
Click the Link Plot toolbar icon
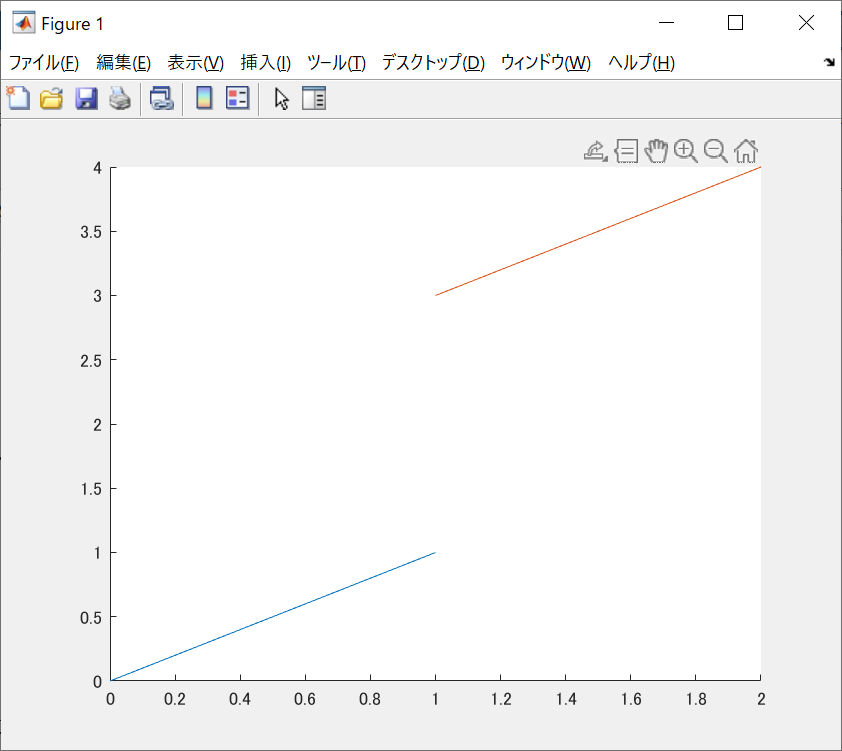coord(162,99)
